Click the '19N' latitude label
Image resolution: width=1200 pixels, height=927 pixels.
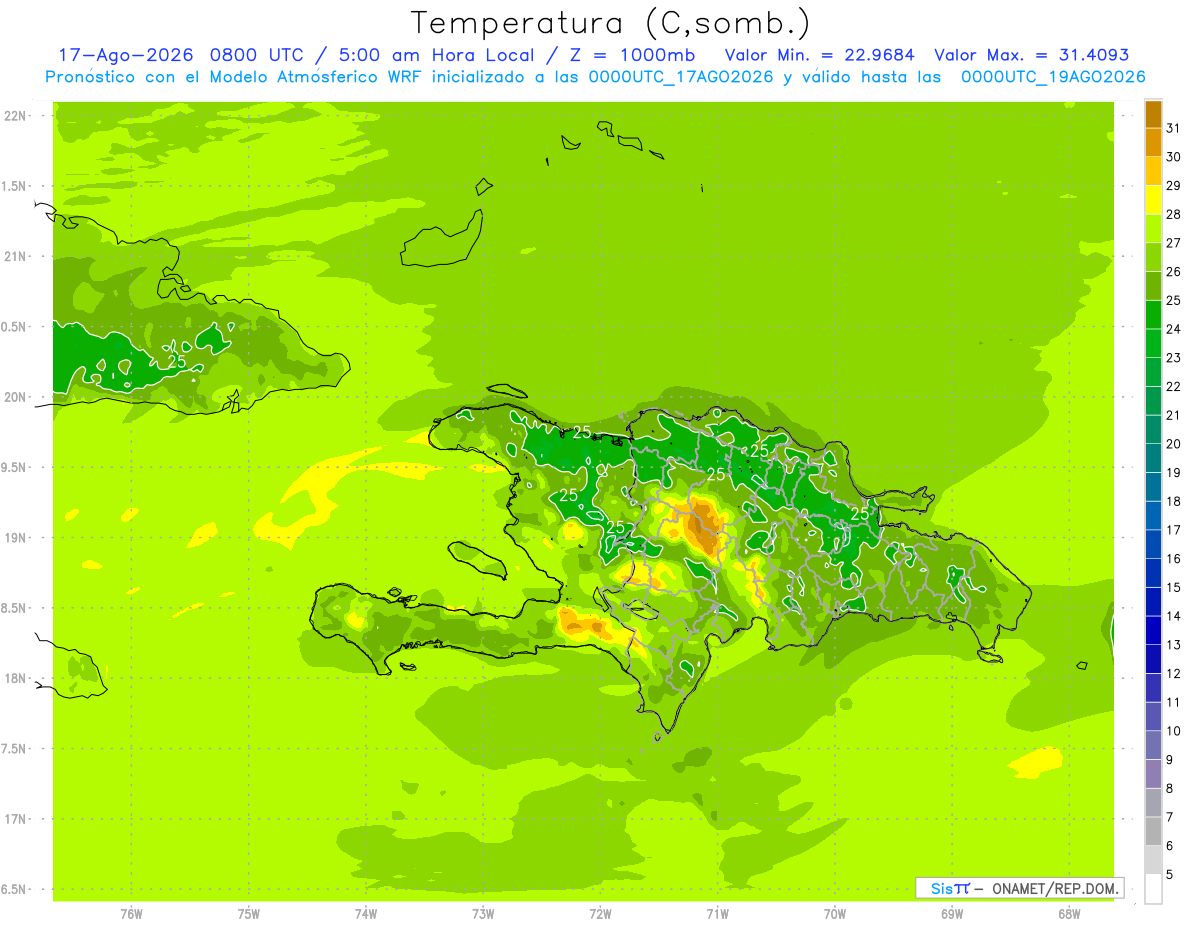[16, 537]
